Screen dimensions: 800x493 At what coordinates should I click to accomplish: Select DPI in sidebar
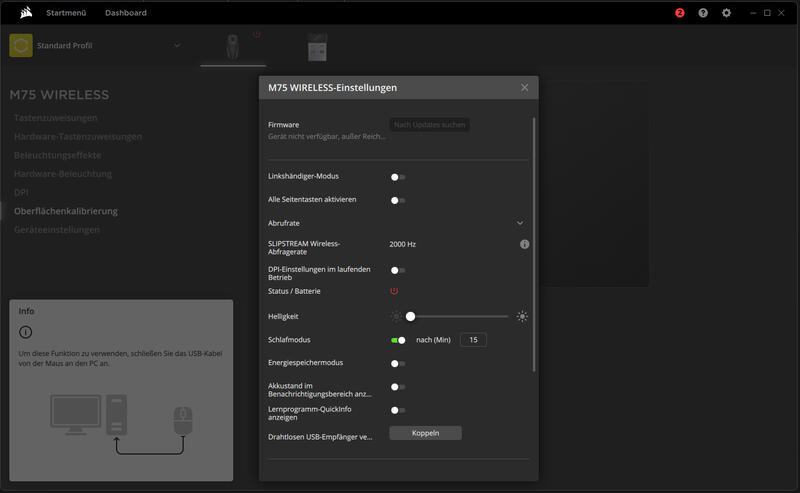[x=21, y=192]
